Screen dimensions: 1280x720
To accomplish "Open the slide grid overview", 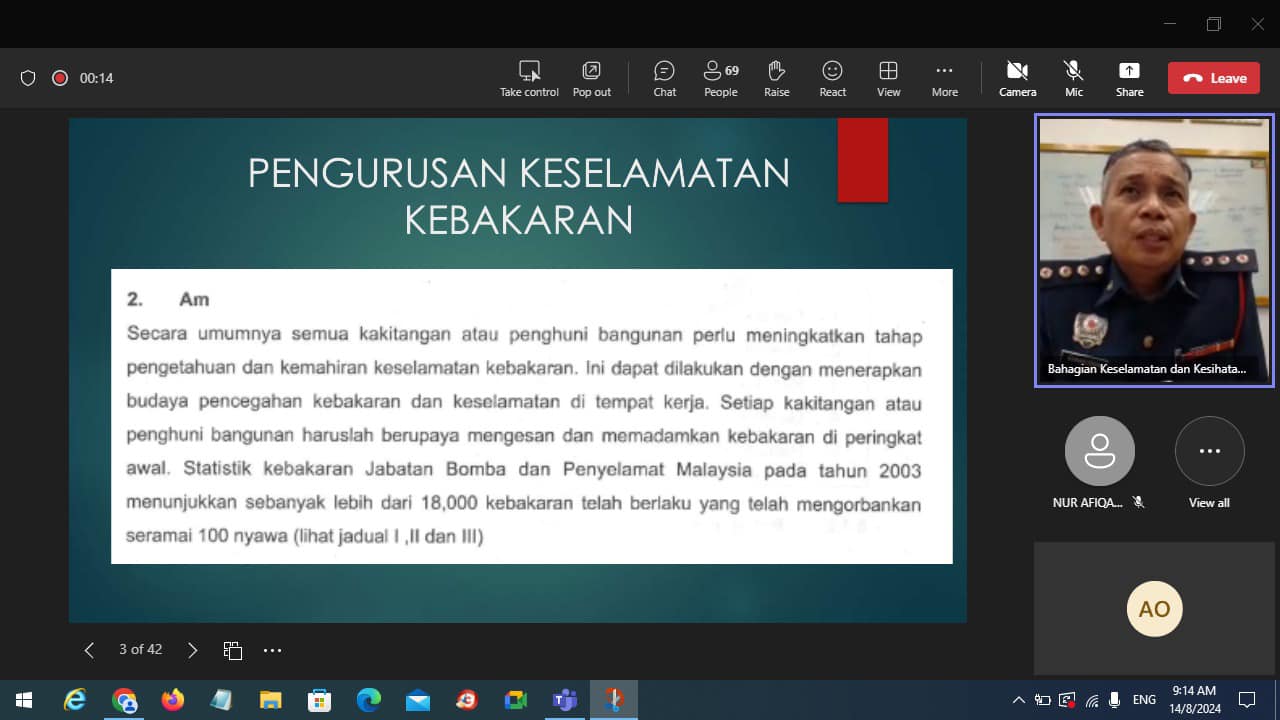I will [233, 650].
